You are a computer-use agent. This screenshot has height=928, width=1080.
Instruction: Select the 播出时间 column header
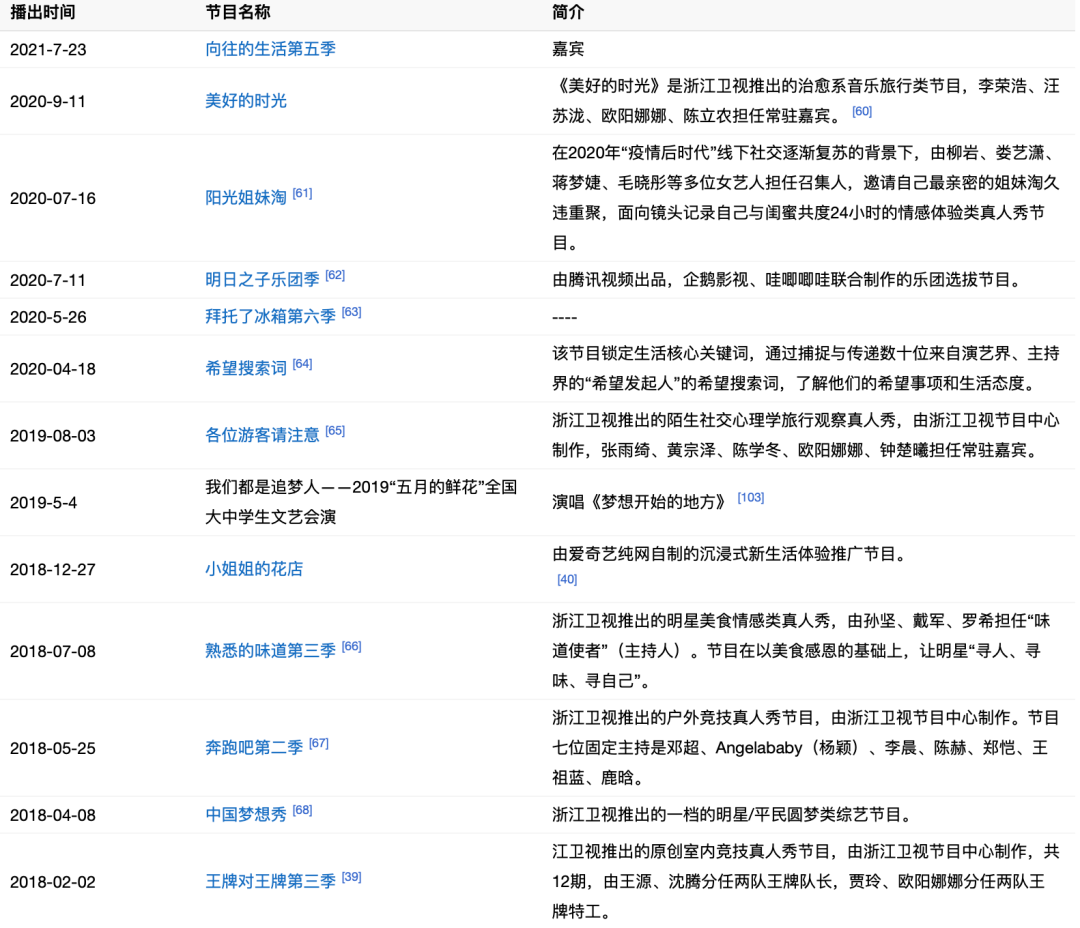pyautogui.click(x=43, y=12)
